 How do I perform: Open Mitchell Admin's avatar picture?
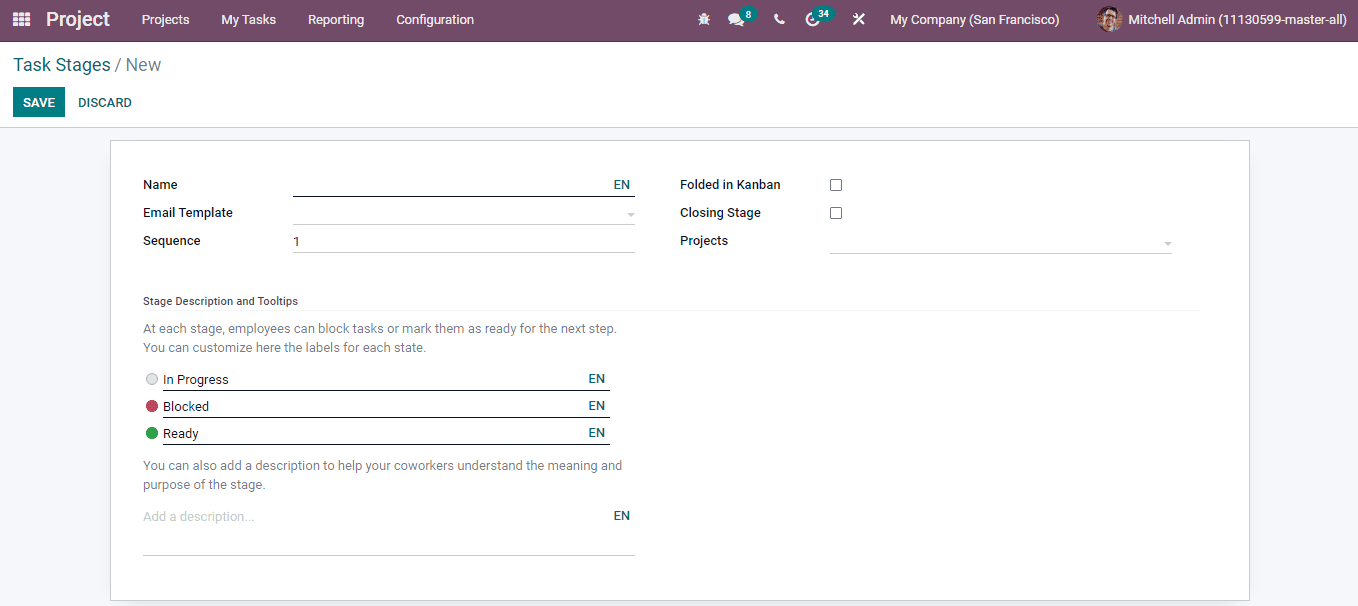(x=1109, y=19)
